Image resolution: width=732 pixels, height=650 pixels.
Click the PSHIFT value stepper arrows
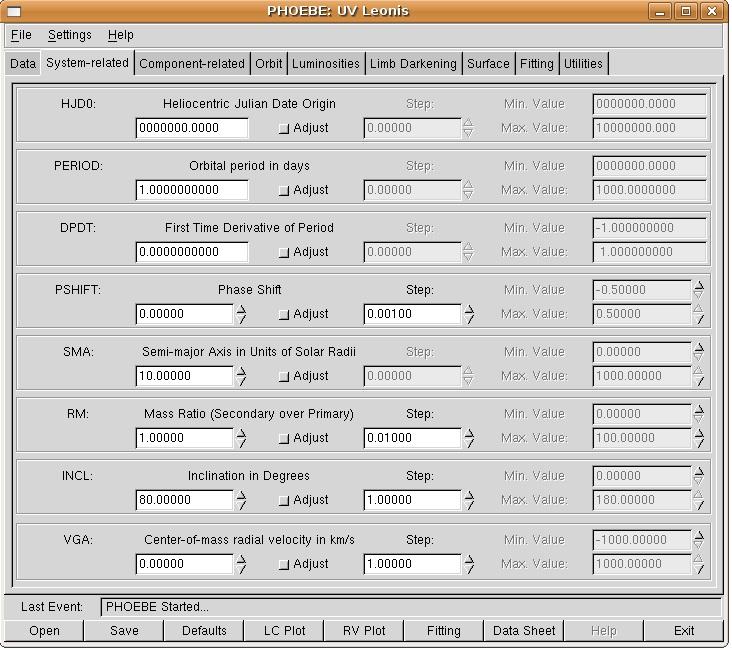[x=241, y=314]
